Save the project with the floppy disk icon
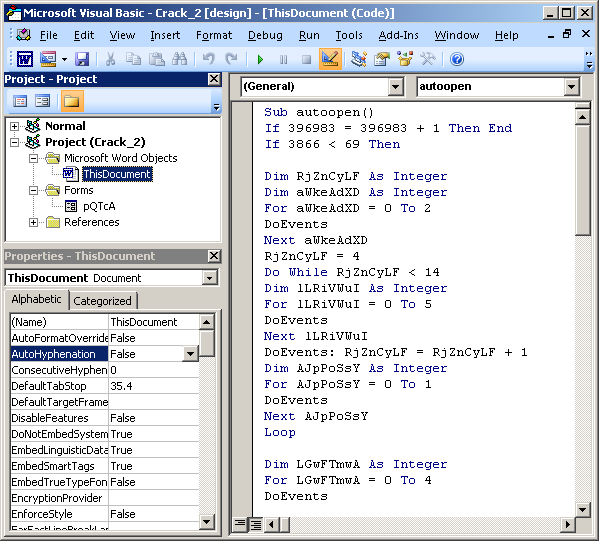The height and width of the screenshot is (541, 599). (x=82, y=59)
